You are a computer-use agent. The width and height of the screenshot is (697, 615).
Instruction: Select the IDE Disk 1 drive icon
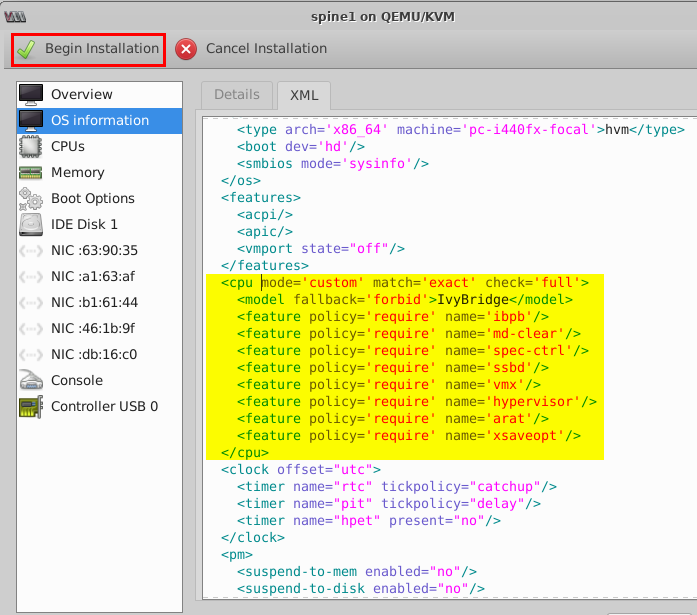point(31,224)
